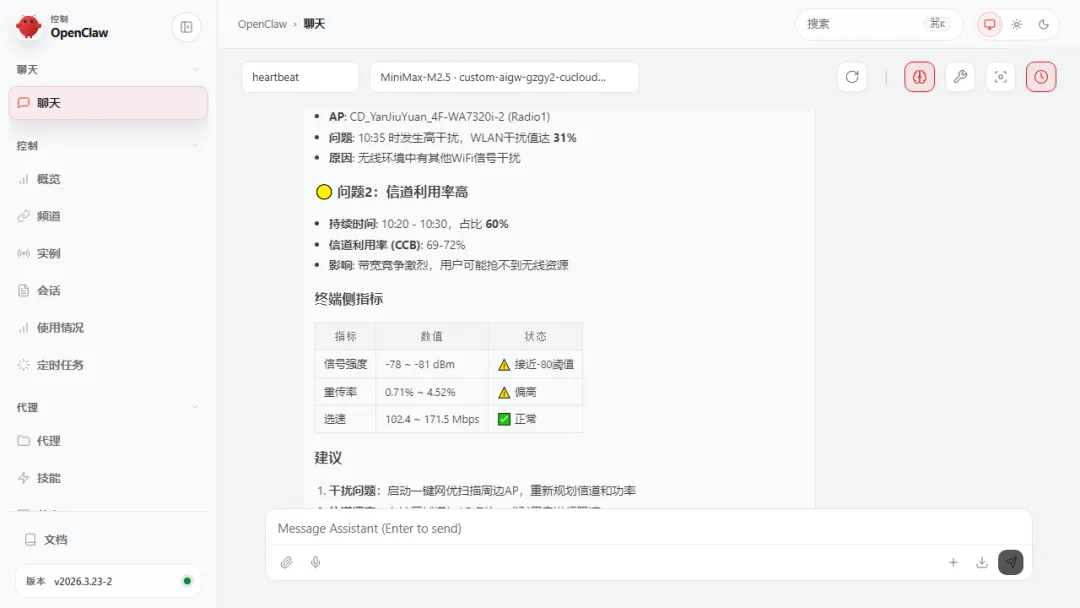Viewport: 1080px width, 608px height.
Task: Toggle the clock scheduled sessions icon button
Action: tap(1041, 77)
